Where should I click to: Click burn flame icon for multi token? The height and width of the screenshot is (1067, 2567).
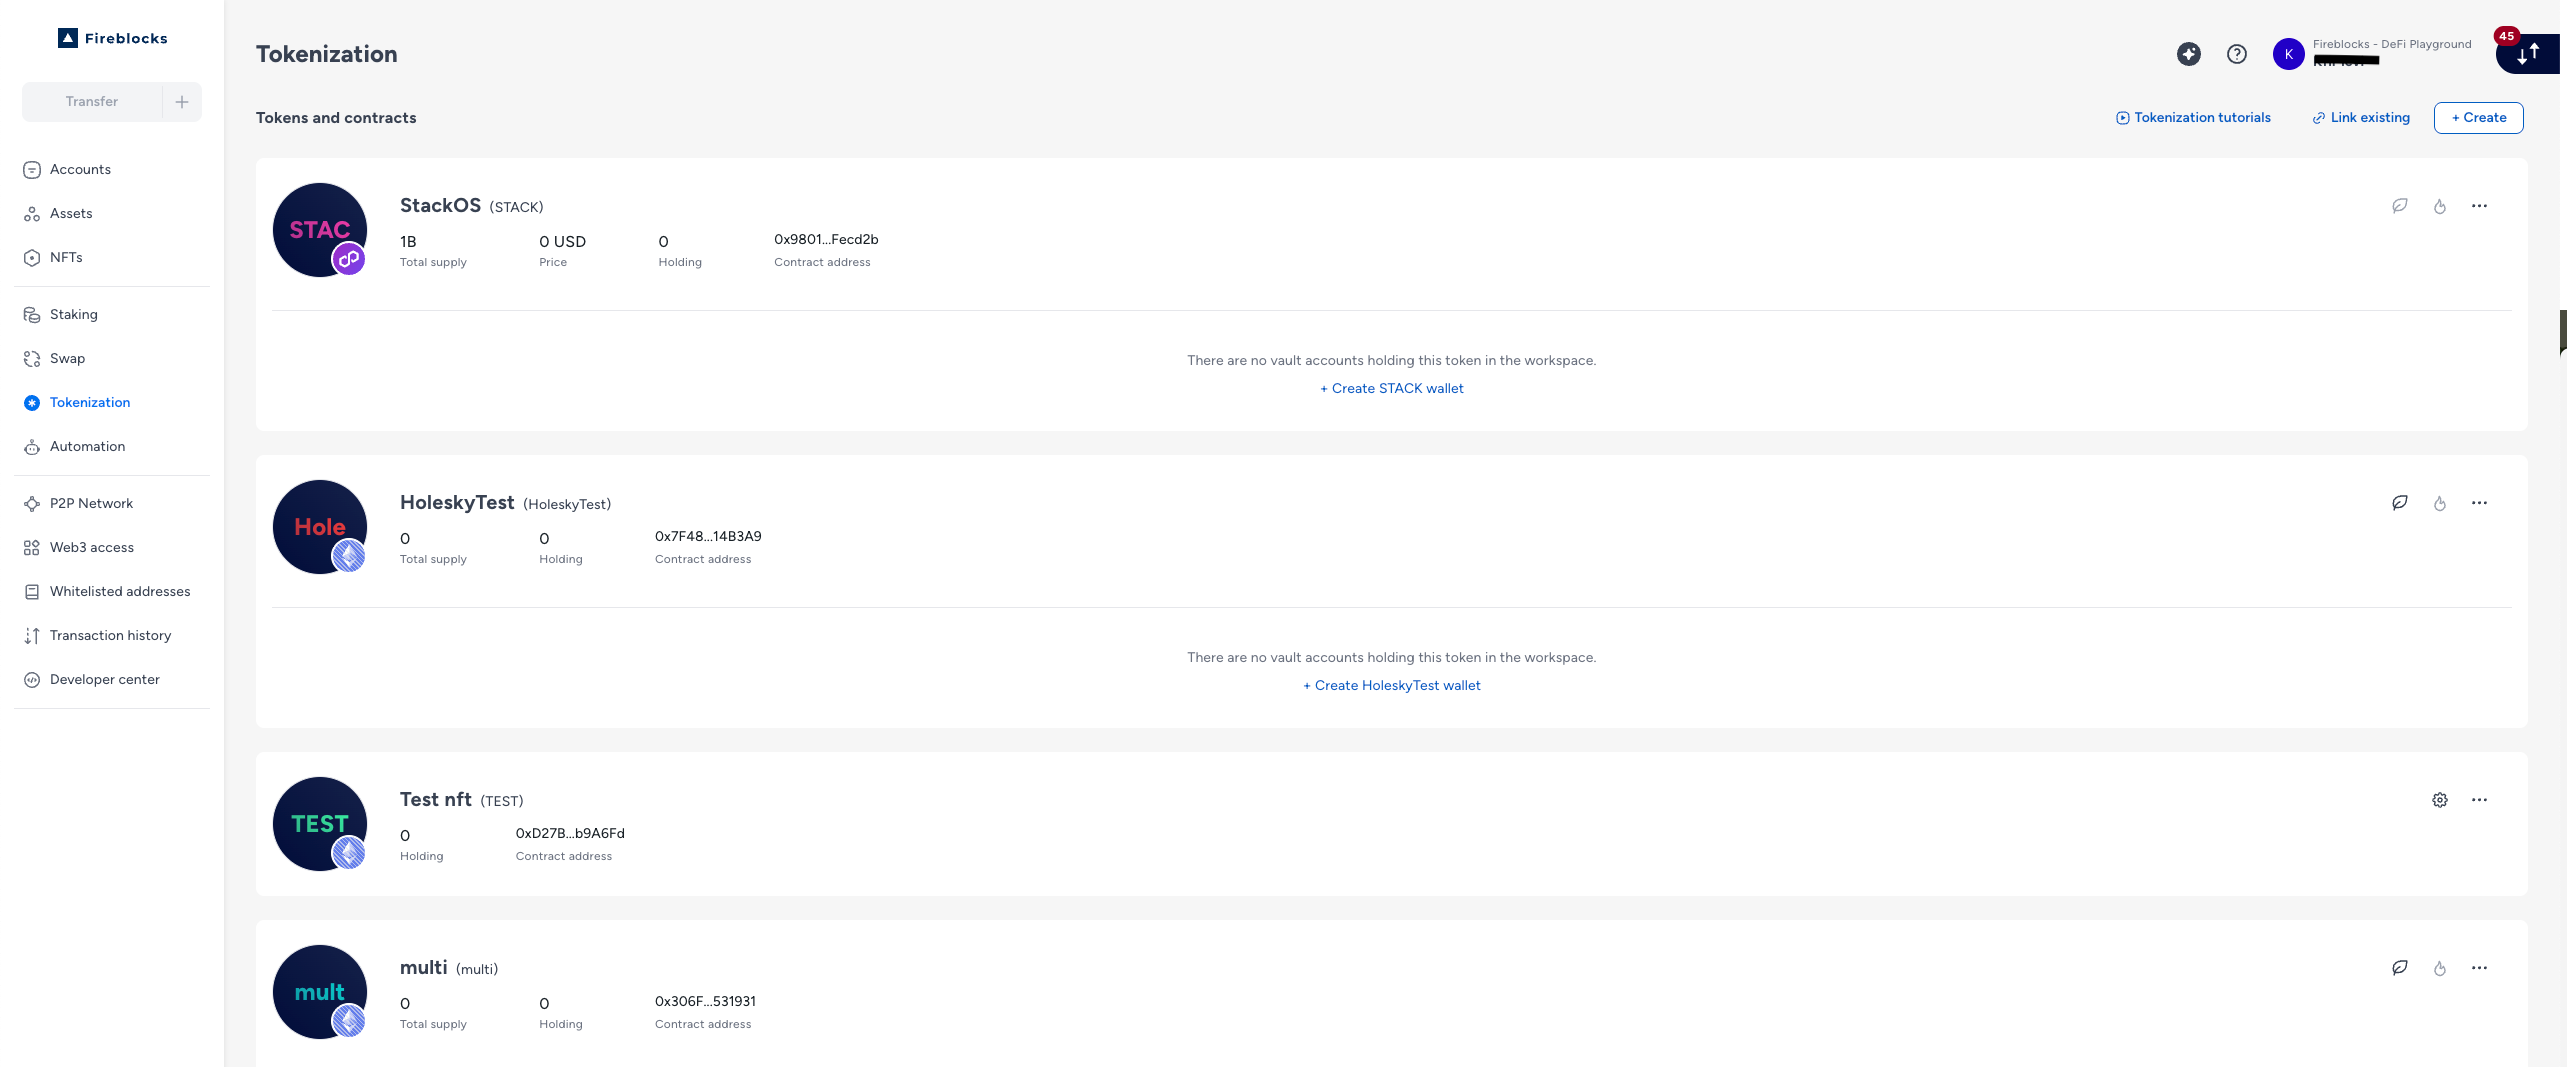click(x=2440, y=968)
